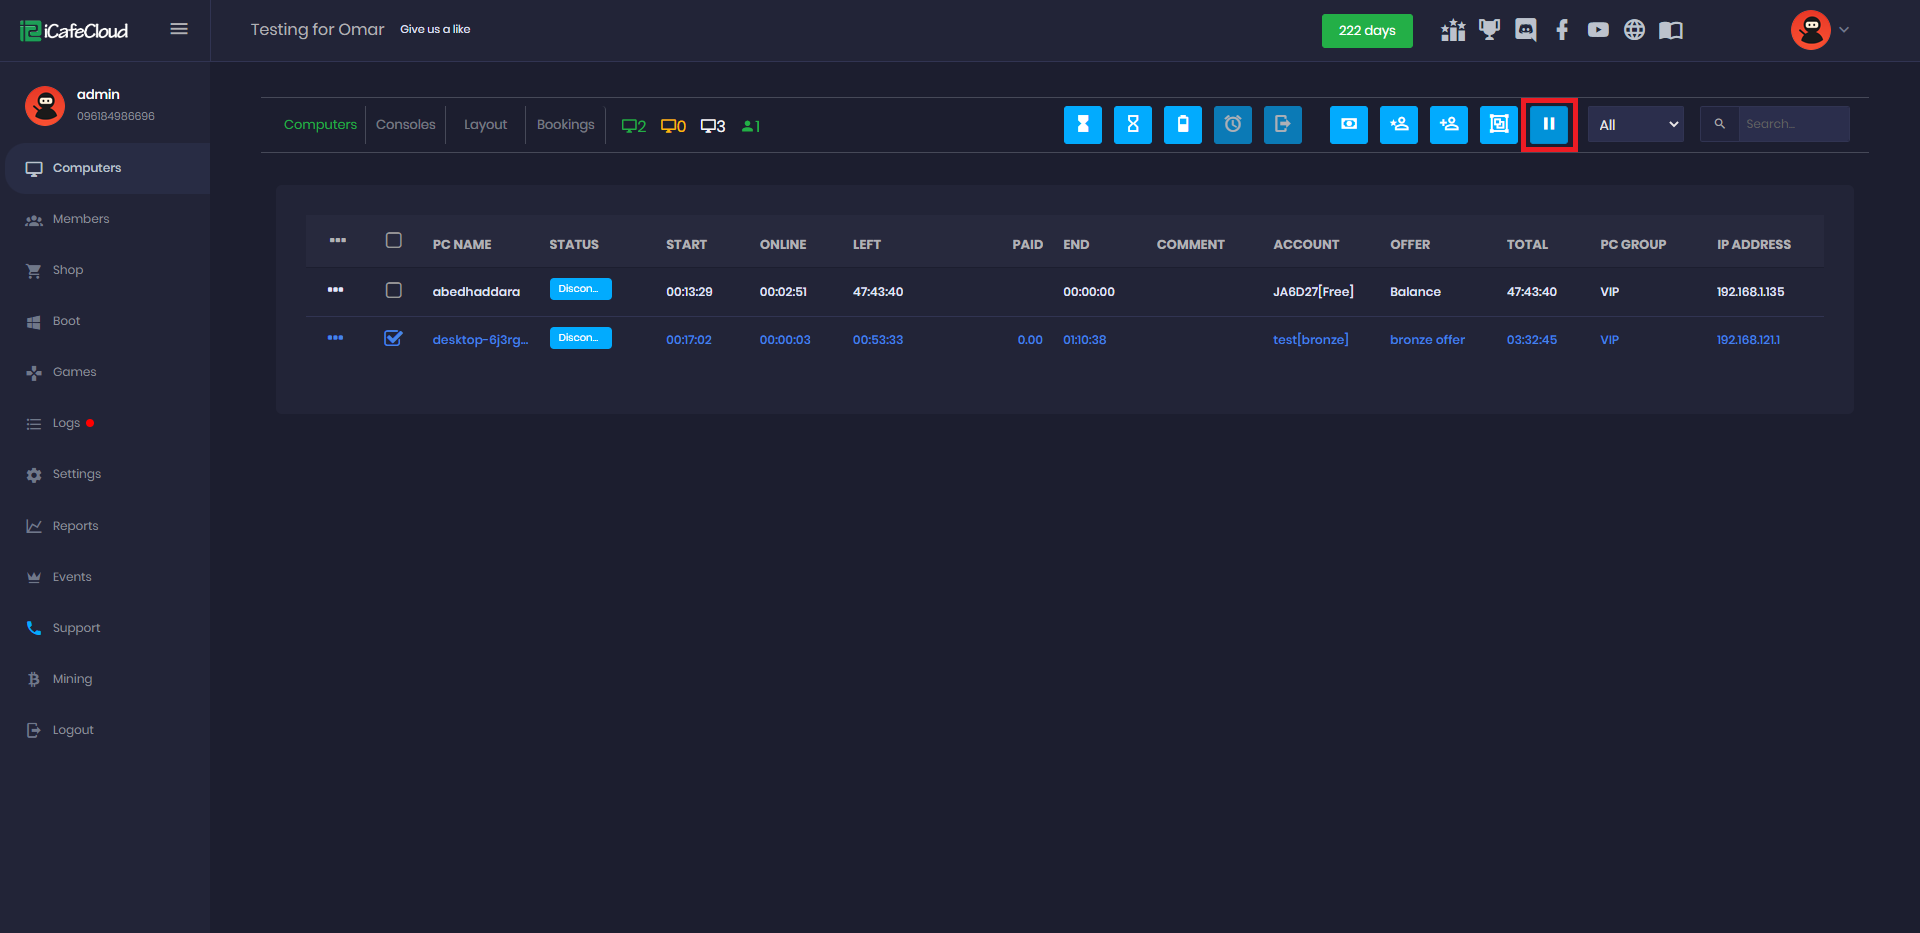The height and width of the screenshot is (933, 1920).
Task: Uncheck the desktop-6j3rg row checkbox
Action: click(394, 338)
